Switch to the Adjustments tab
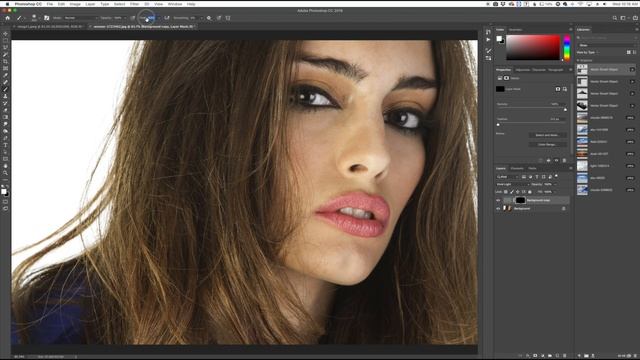Screen dimensions: 640x360 (522, 70)
